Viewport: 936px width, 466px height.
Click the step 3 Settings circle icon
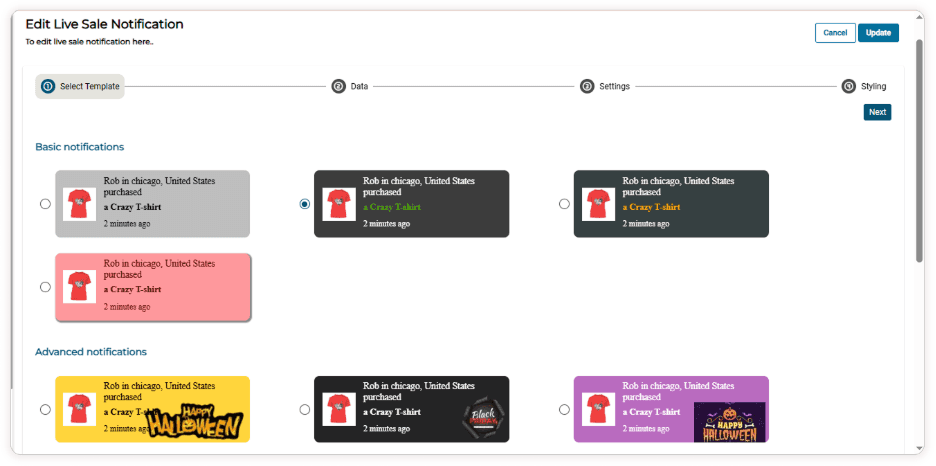pos(587,87)
